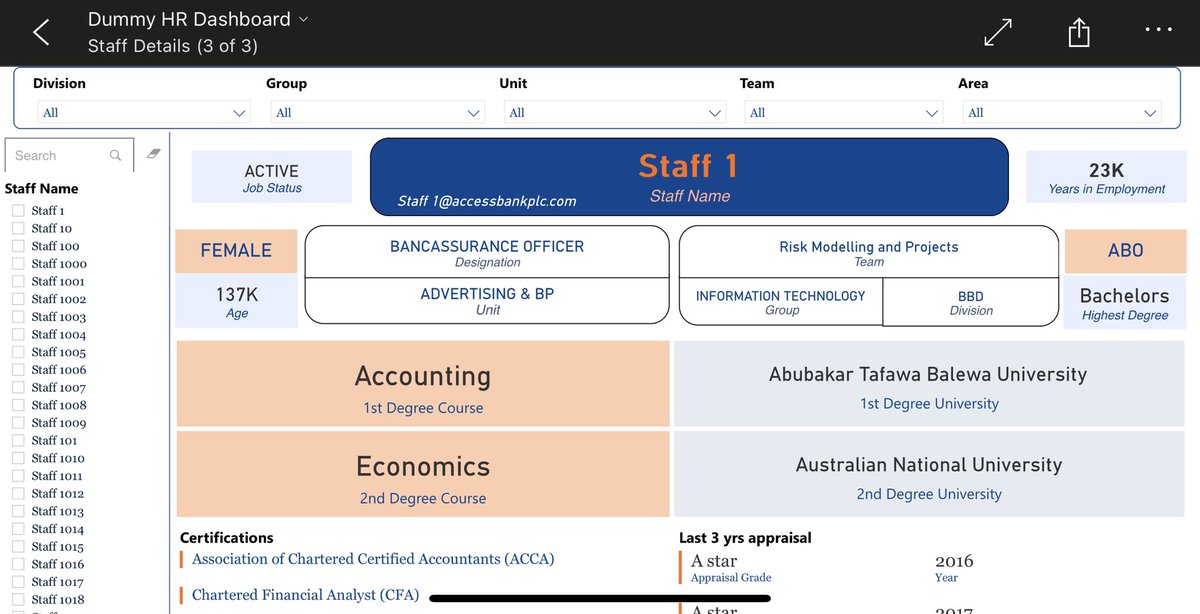Viewport: 1200px width, 614px height.
Task: Click the FEMALE gender card
Action: pos(236,251)
